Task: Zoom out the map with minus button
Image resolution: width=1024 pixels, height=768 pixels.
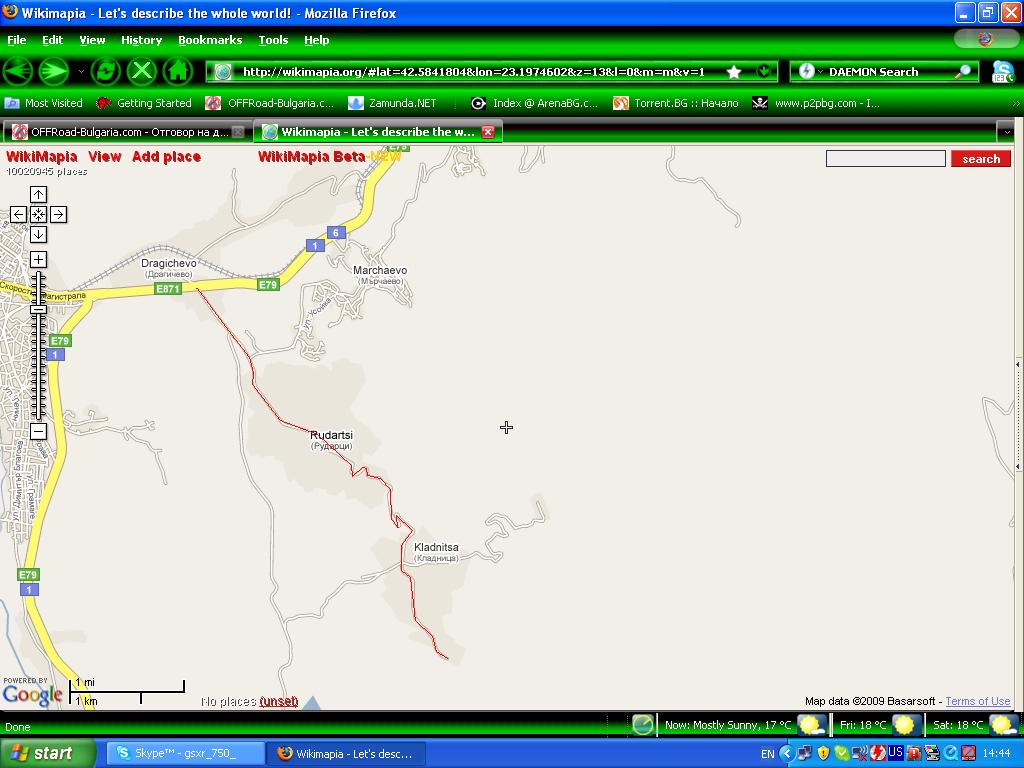Action: coord(39,431)
